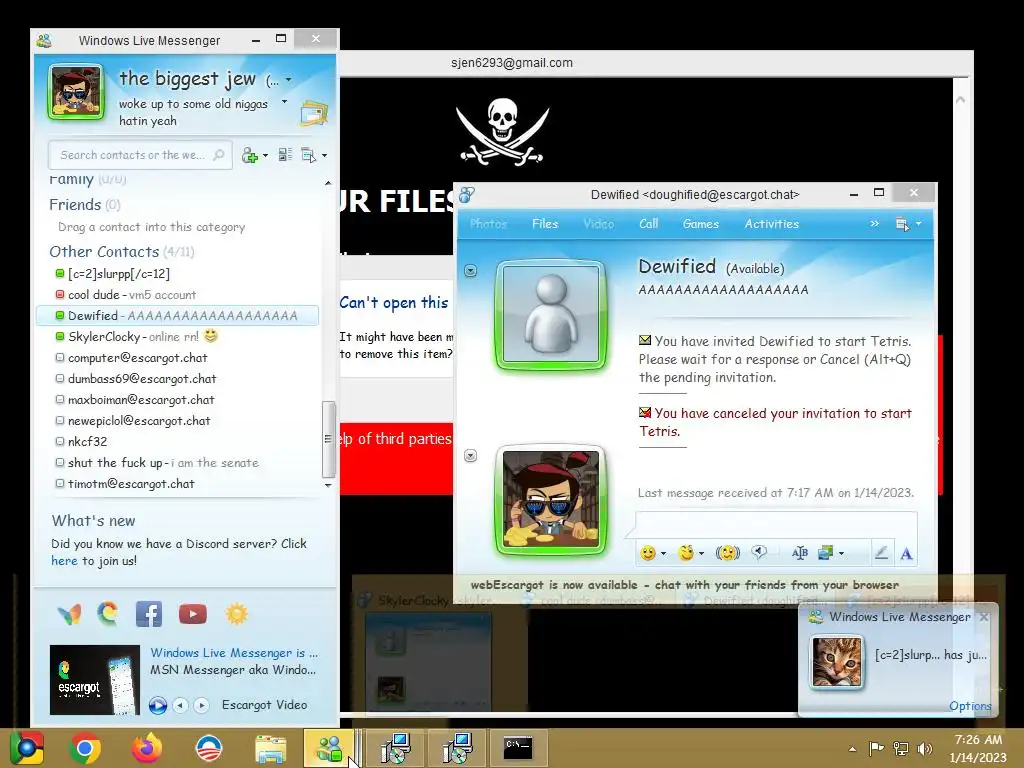Click your own display picture in Messenger
Image resolution: width=1024 pixels, height=768 pixels.
point(76,92)
